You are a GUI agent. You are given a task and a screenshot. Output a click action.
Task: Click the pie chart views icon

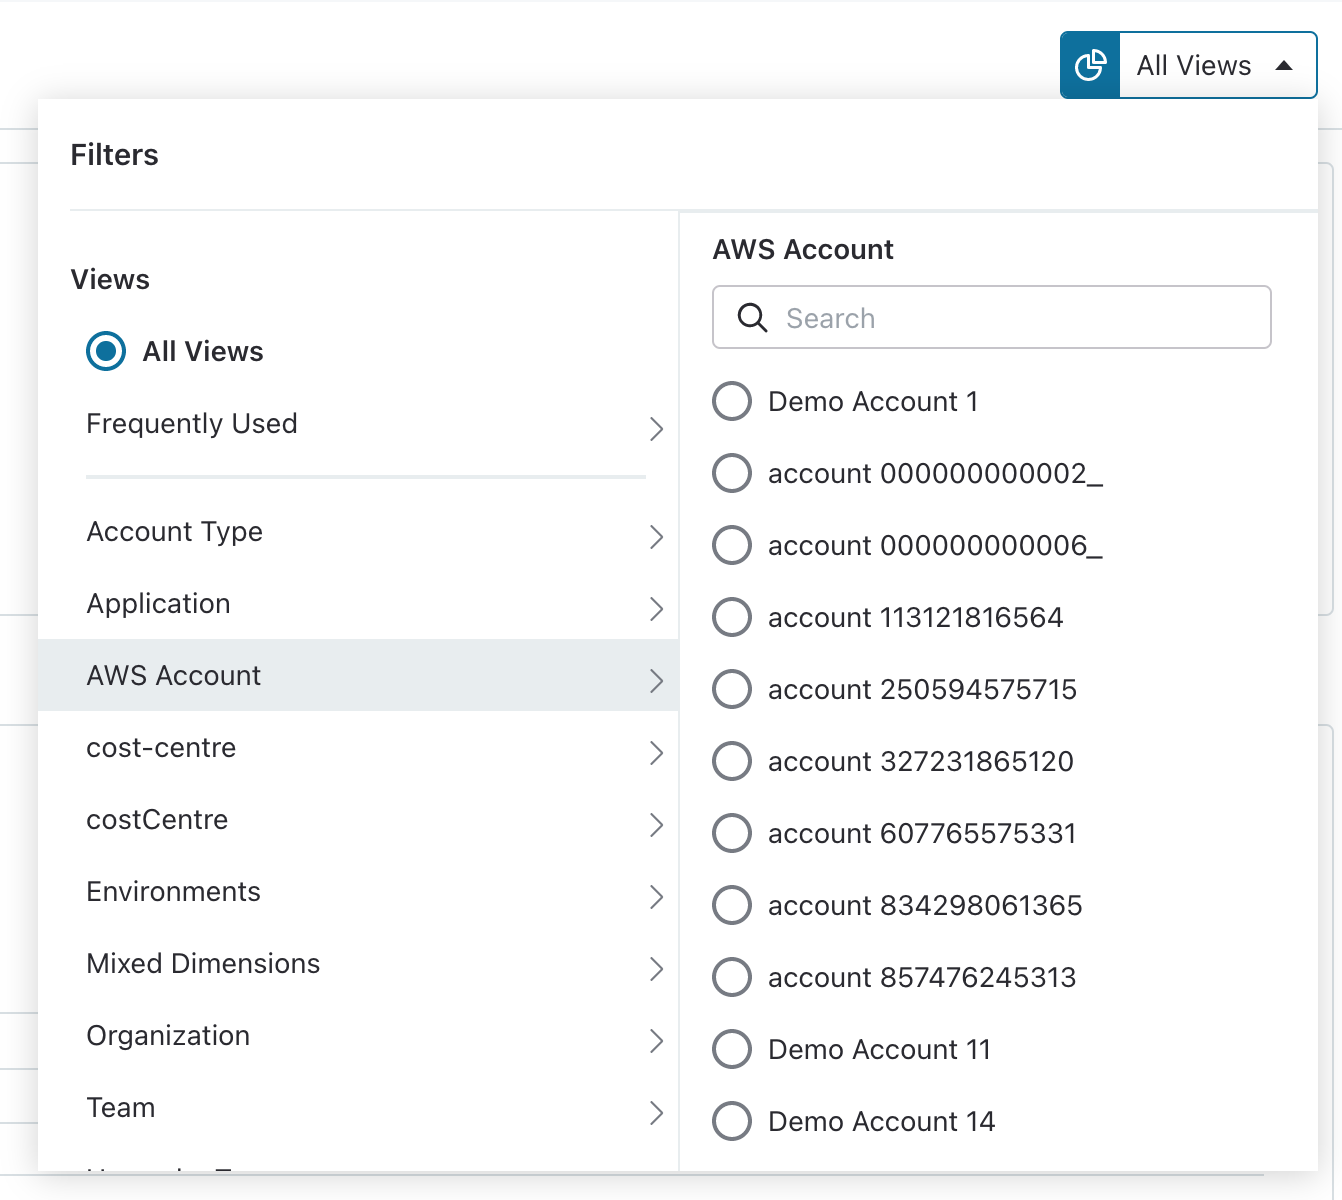coord(1090,65)
